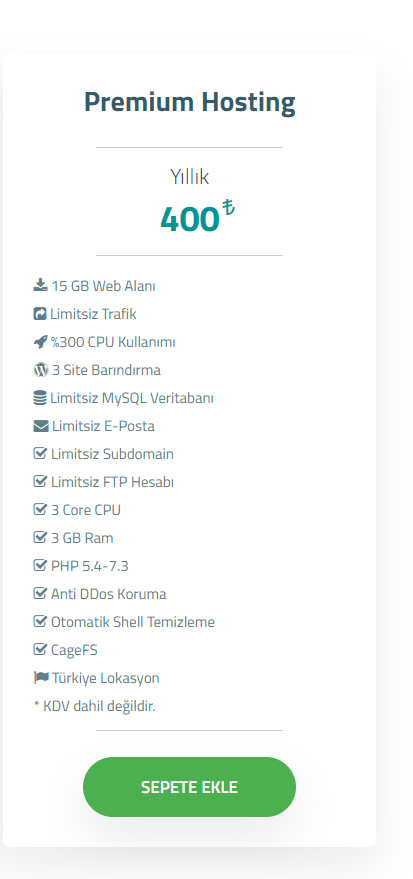Click the checkmark beside CageFS
Image resolution: width=413 pixels, height=879 pixels.
(x=40, y=650)
